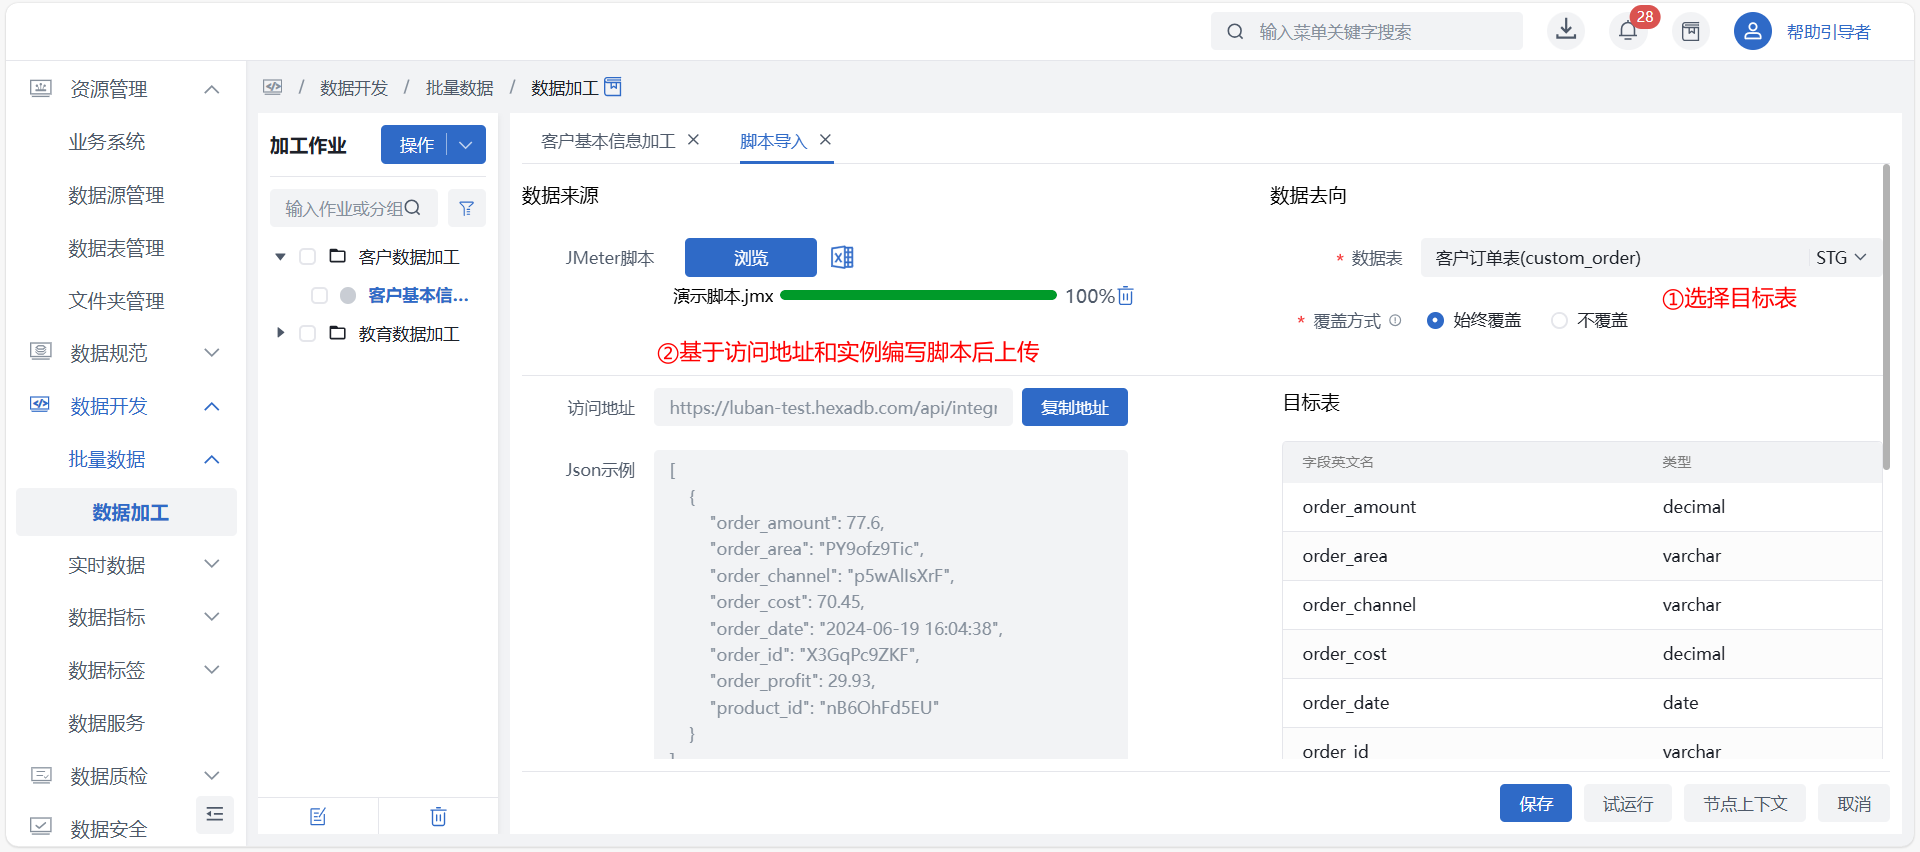Viewport: 1920px width, 852px height.
Task: Open notifications bell with 28 badge
Action: click(x=1628, y=31)
